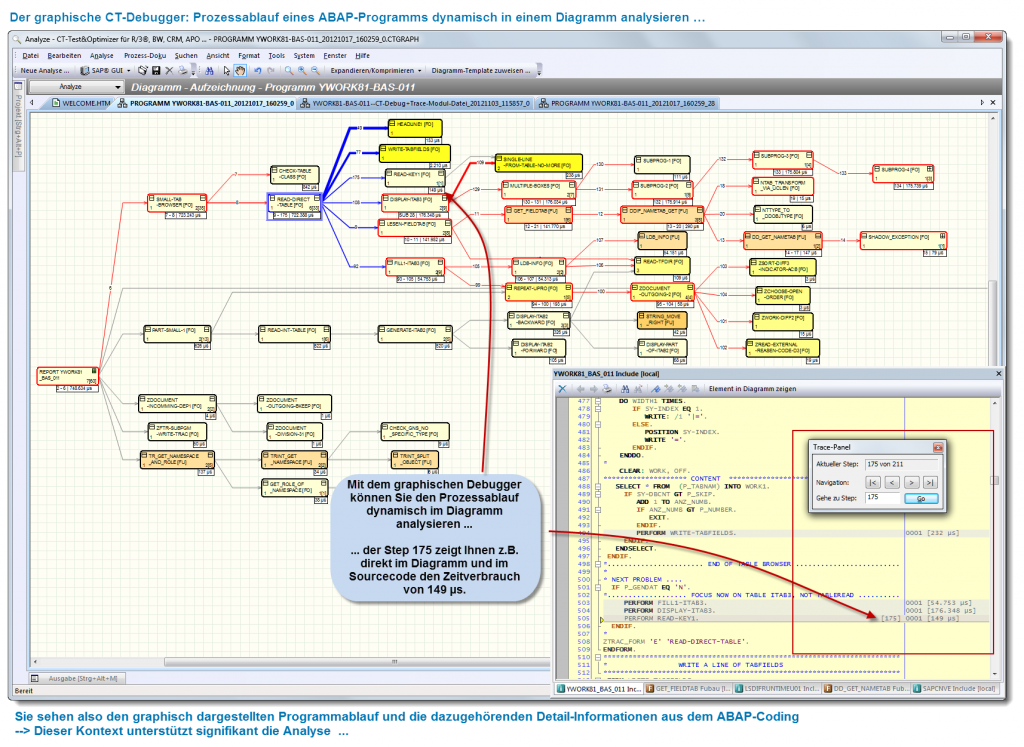Select the hand pan tool
The image size is (1024, 747).
pyautogui.click(x=240, y=71)
